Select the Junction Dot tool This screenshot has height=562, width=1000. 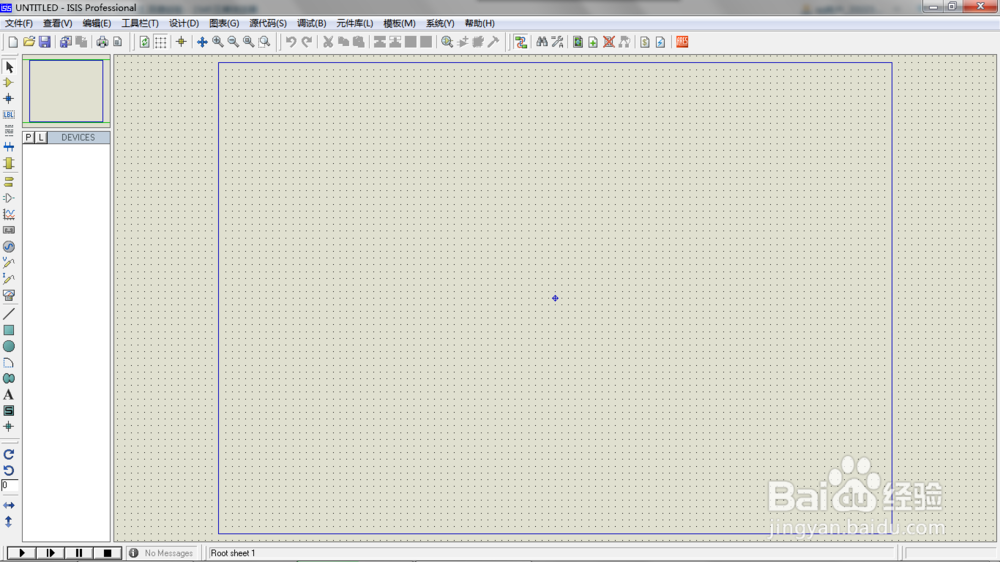click(x=9, y=99)
